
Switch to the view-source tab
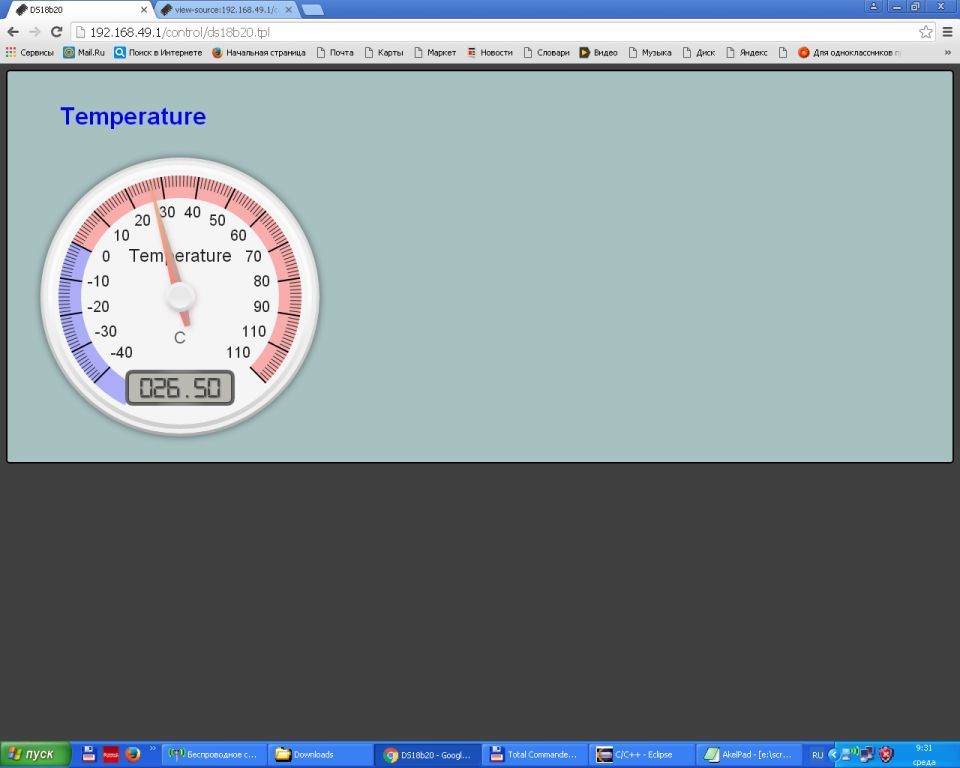[224, 10]
